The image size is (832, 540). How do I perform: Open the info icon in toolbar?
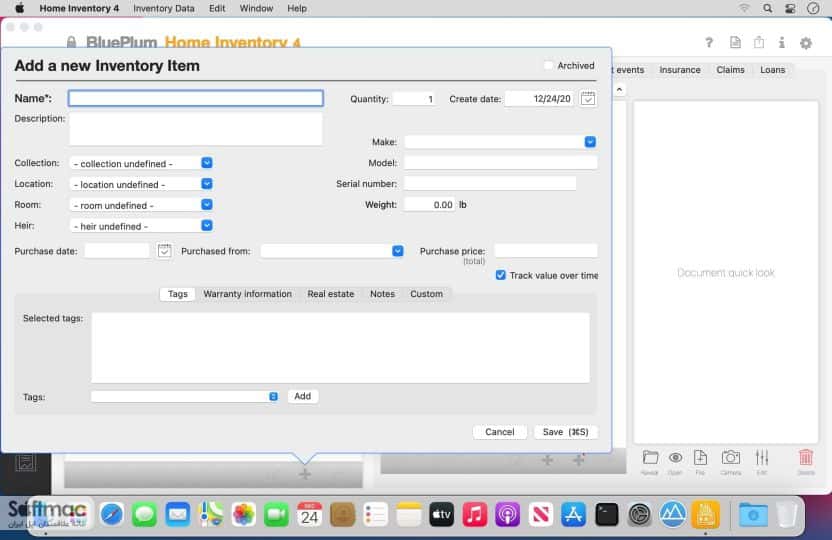(782, 42)
